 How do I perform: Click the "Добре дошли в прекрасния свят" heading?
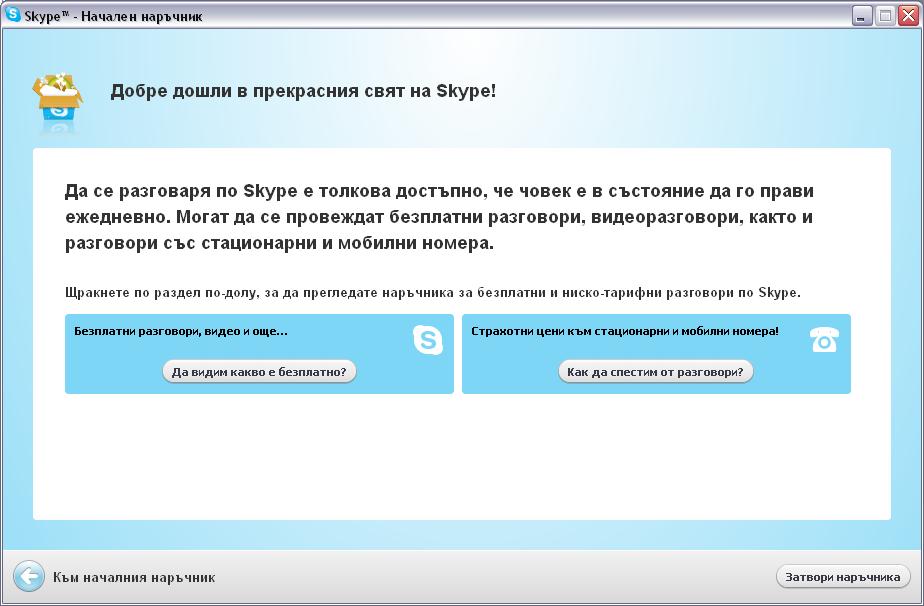pyautogui.click(x=303, y=91)
